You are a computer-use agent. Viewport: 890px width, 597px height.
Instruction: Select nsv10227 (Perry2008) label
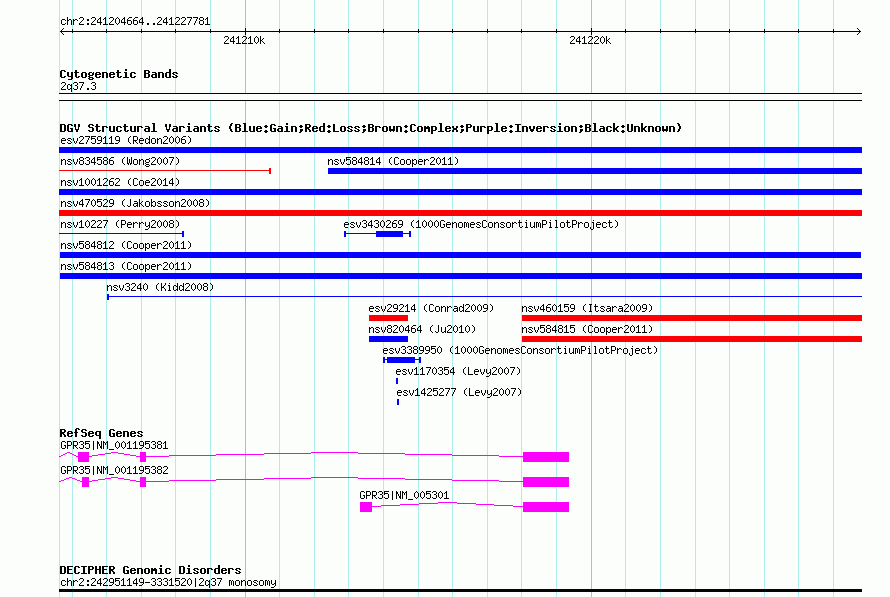pos(120,224)
